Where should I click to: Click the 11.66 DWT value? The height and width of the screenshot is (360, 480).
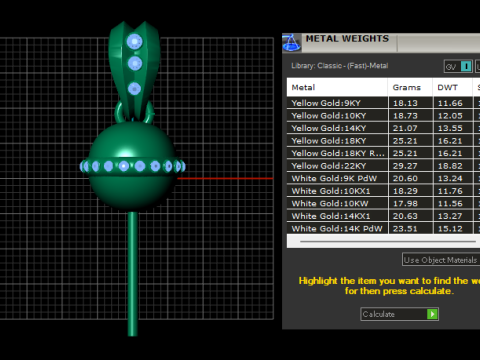click(x=450, y=103)
